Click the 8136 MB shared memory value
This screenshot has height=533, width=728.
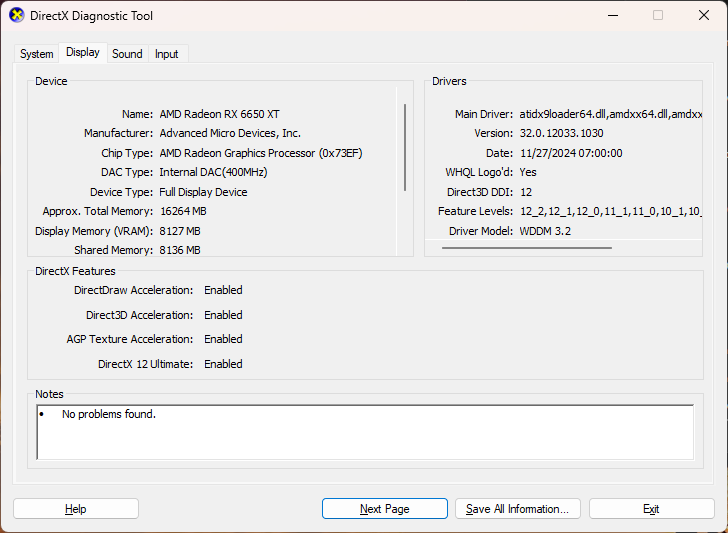(180, 250)
